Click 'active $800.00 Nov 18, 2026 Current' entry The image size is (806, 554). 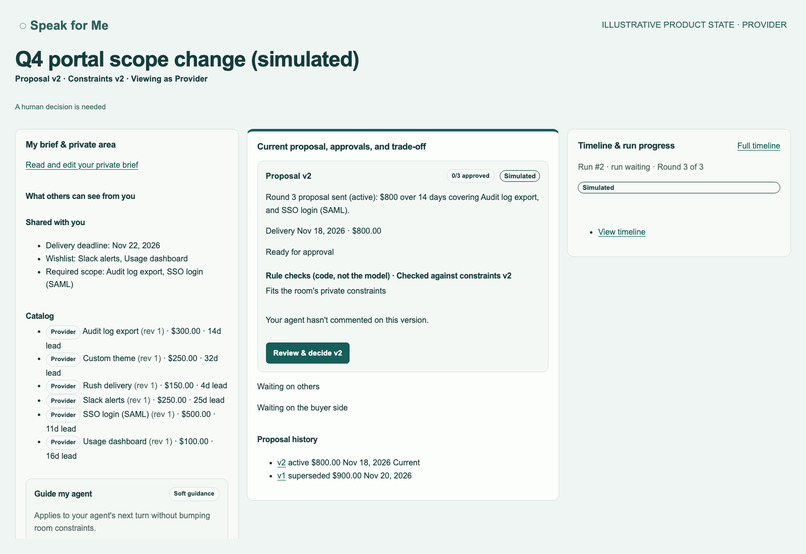[354, 463]
